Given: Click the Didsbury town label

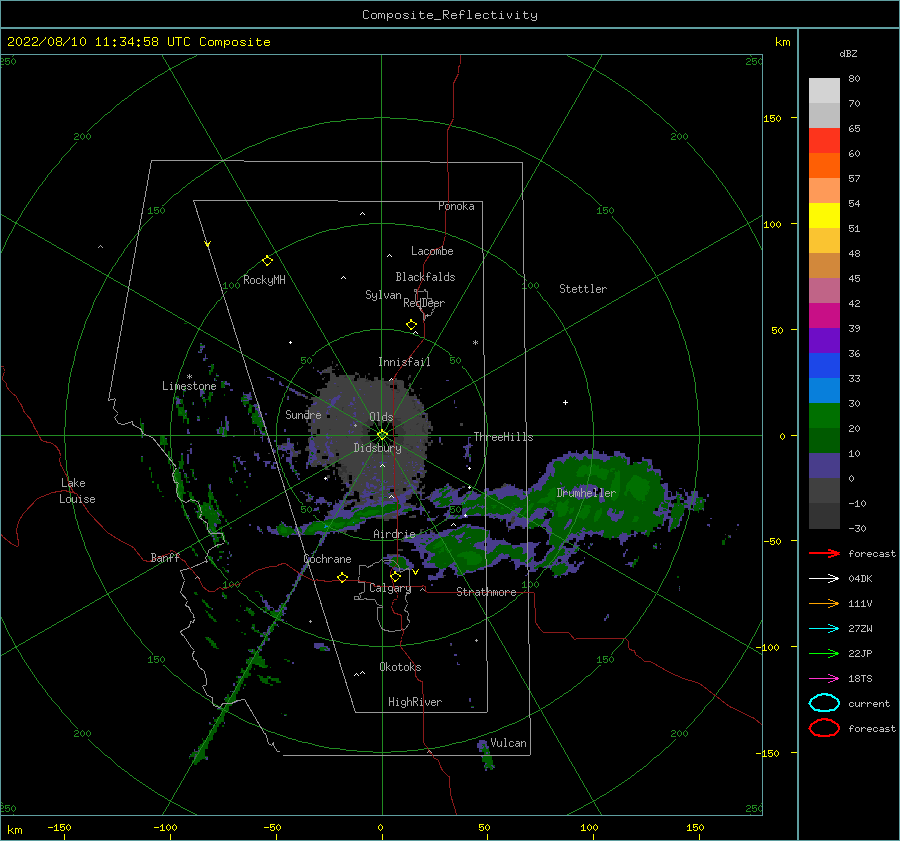Looking at the screenshot, I should (x=378, y=448).
